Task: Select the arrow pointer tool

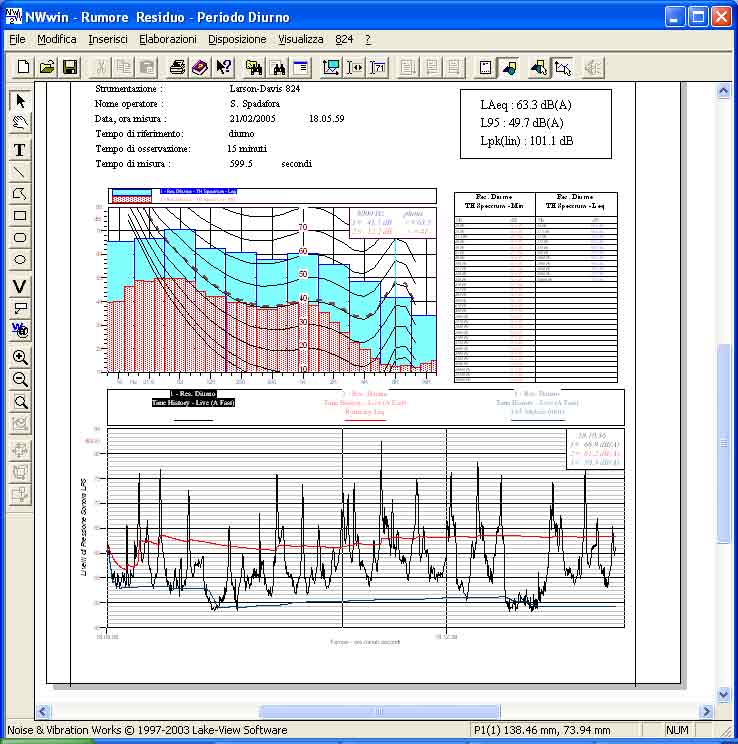Action: tap(20, 101)
